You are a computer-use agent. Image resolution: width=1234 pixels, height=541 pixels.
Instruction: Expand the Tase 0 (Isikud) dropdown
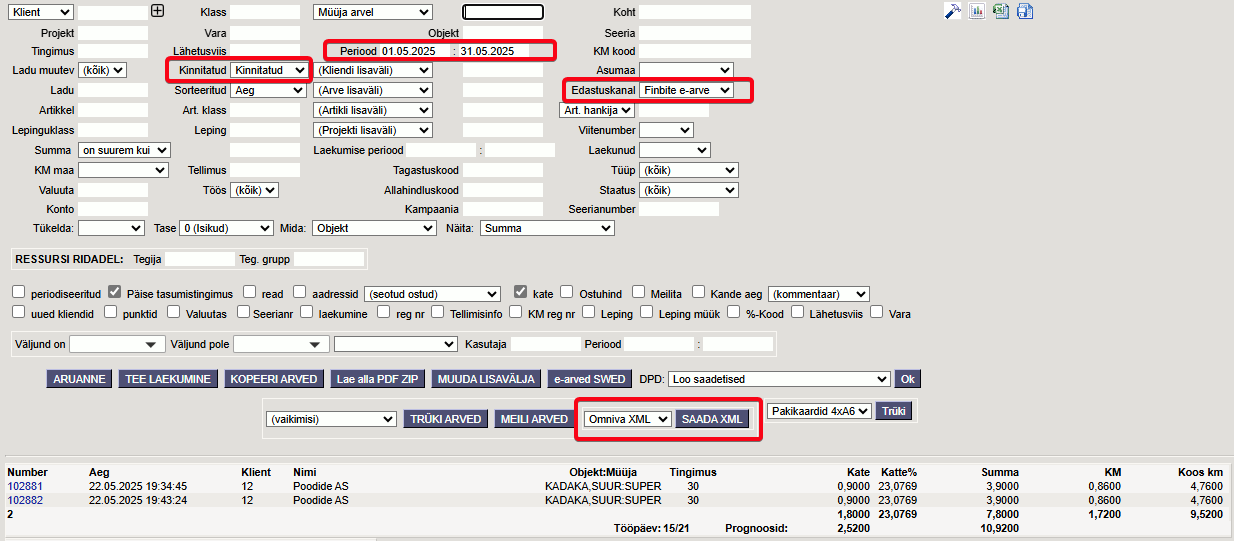tap(226, 228)
